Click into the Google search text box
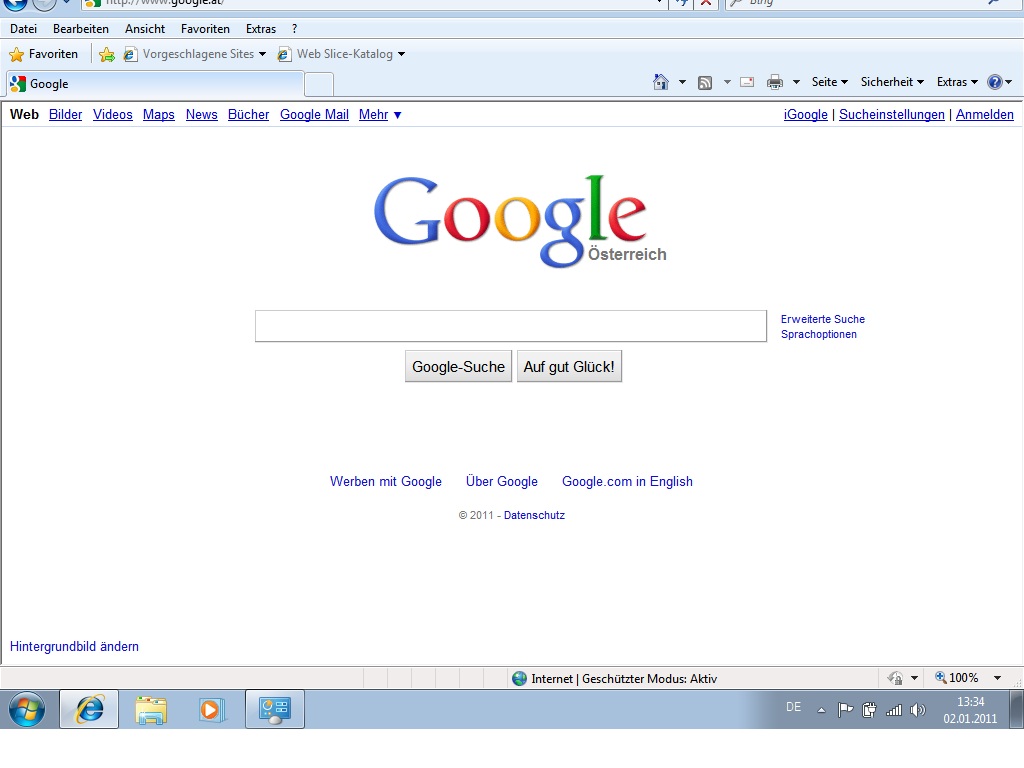The width and height of the screenshot is (1024, 768). [x=511, y=326]
